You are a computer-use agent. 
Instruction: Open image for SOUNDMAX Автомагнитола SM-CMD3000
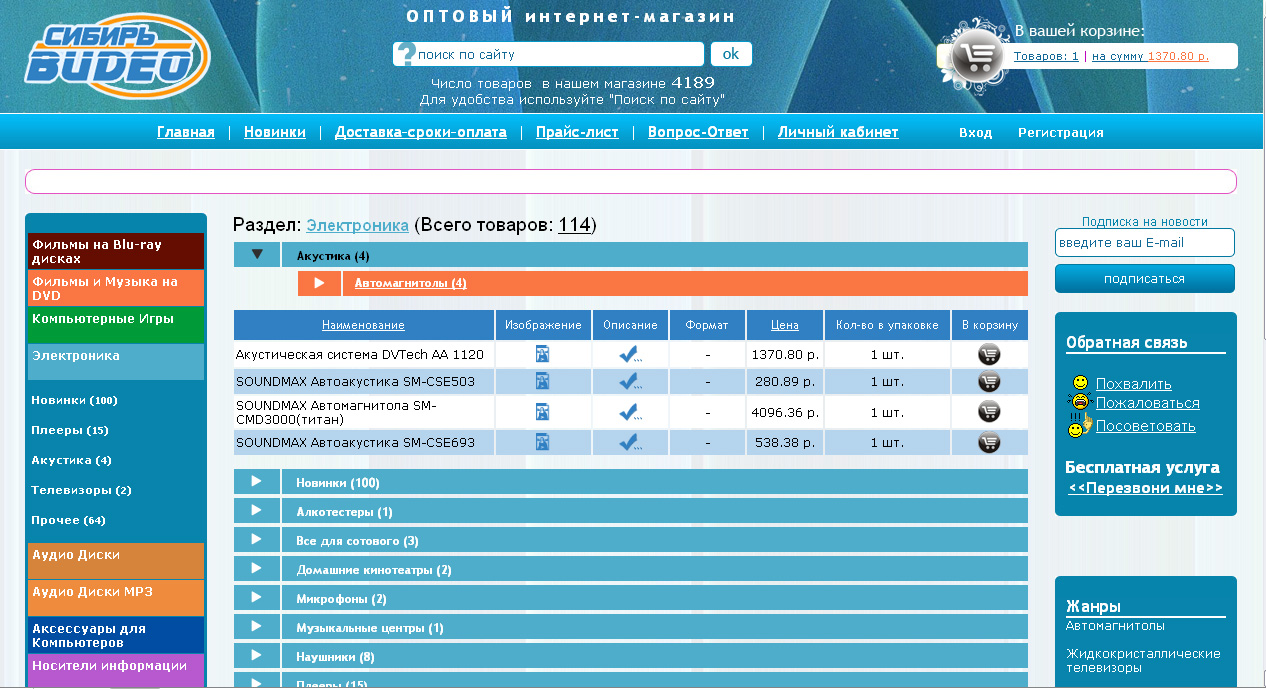pos(542,412)
